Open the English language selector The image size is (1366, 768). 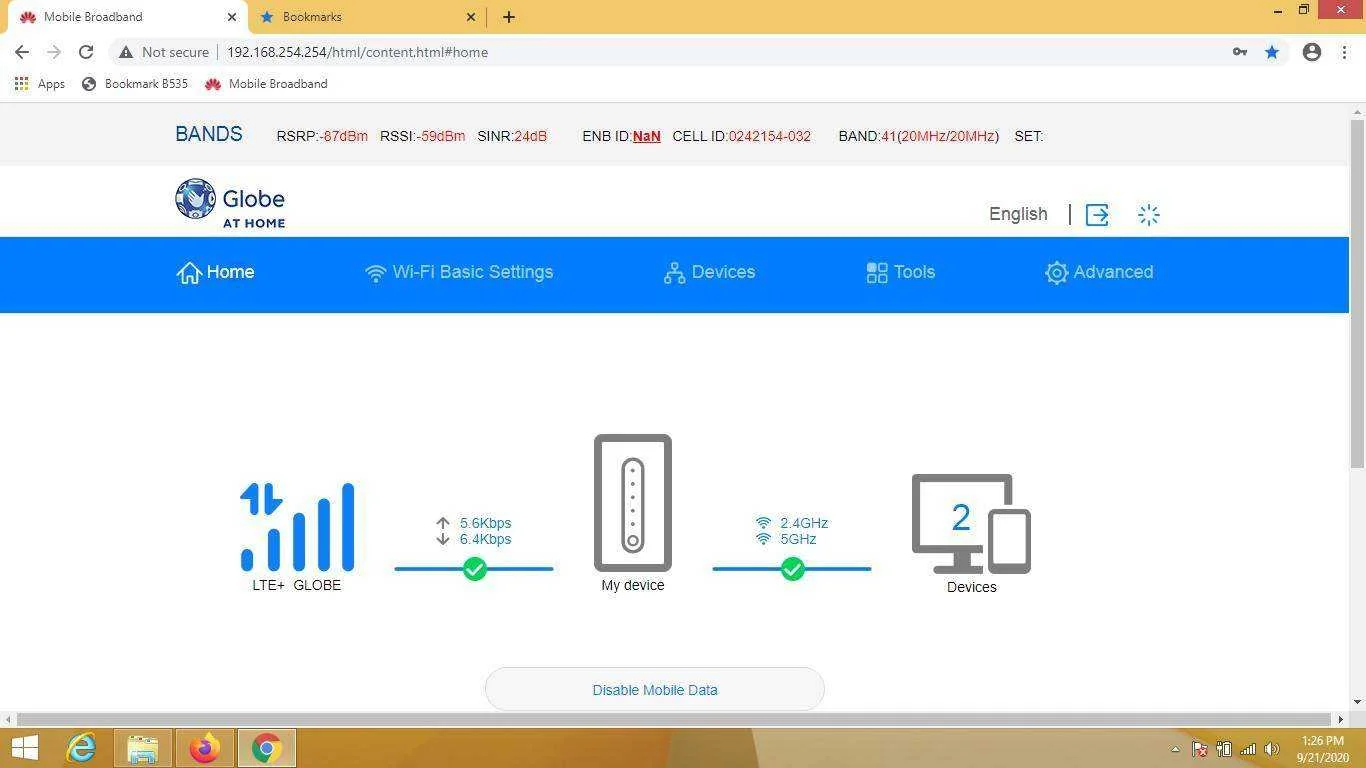(x=1018, y=214)
